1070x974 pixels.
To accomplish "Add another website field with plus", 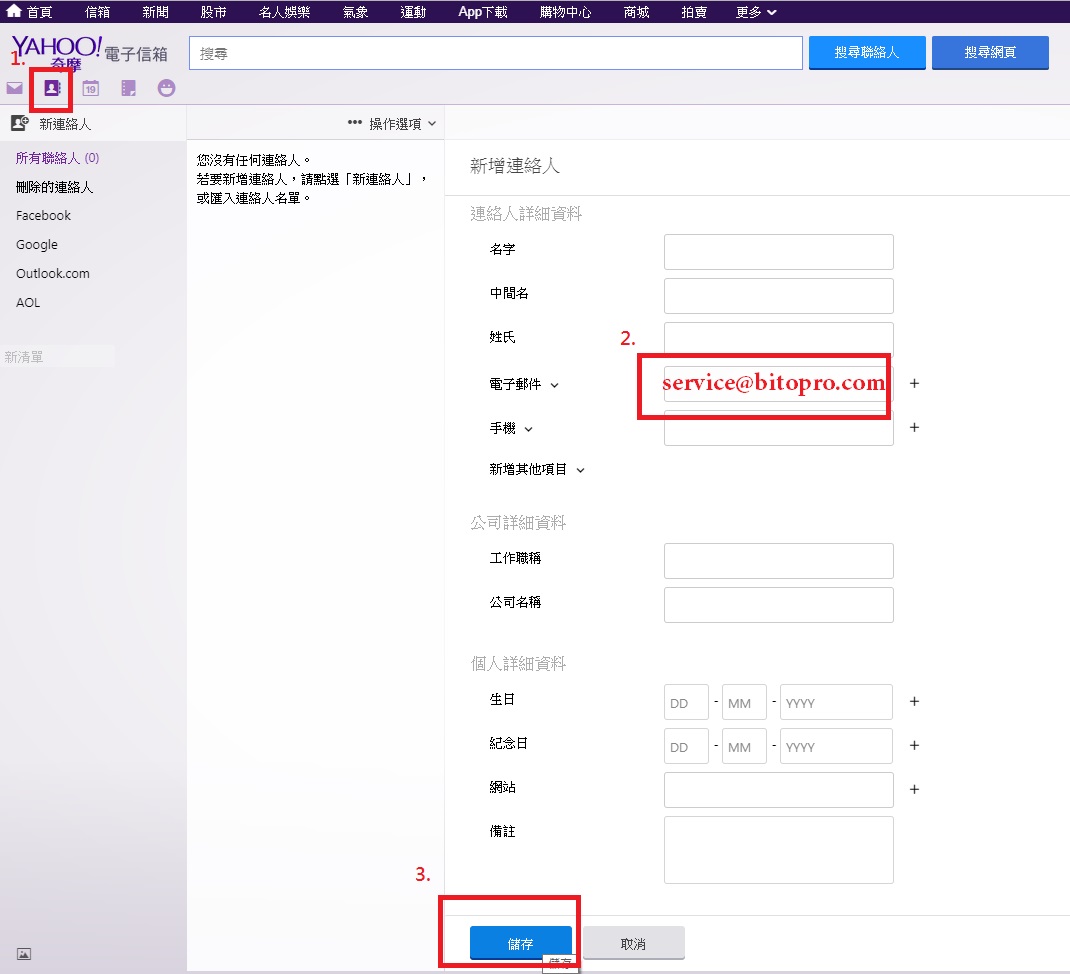I will [x=914, y=790].
